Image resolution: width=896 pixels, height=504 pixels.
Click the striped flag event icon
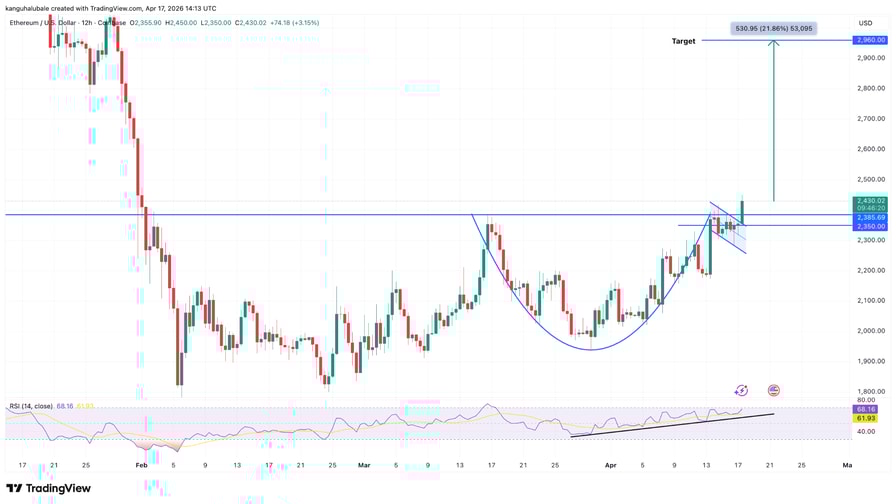tap(774, 391)
